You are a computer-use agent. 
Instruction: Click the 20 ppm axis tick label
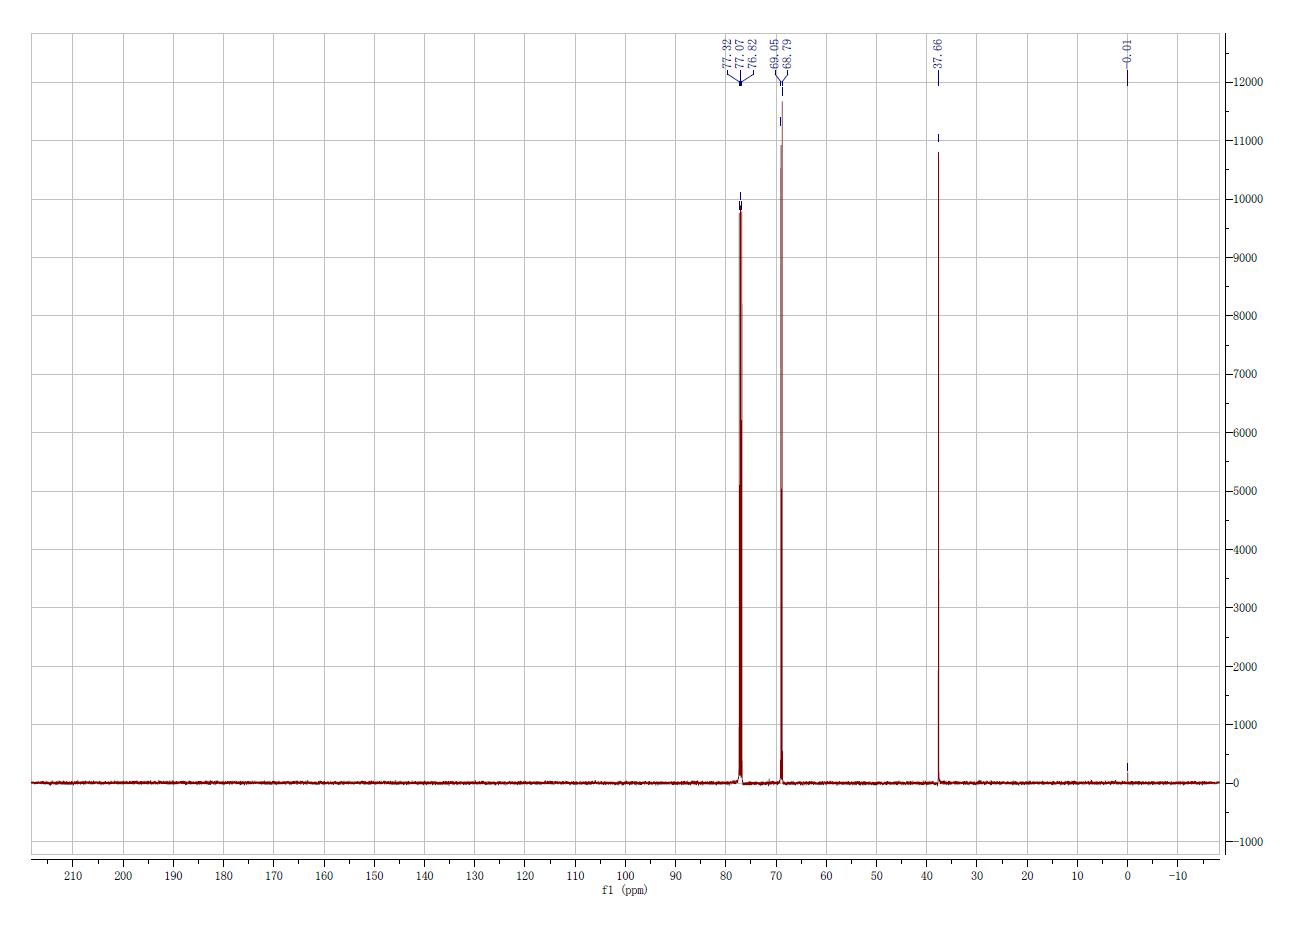(1027, 877)
